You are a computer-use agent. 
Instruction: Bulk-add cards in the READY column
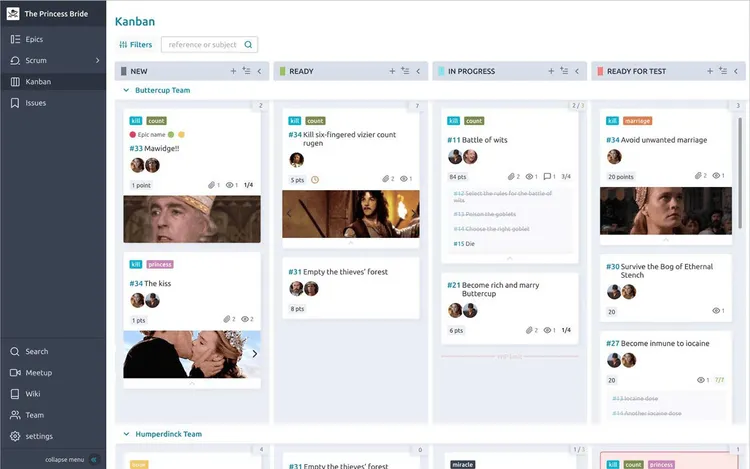pos(405,71)
